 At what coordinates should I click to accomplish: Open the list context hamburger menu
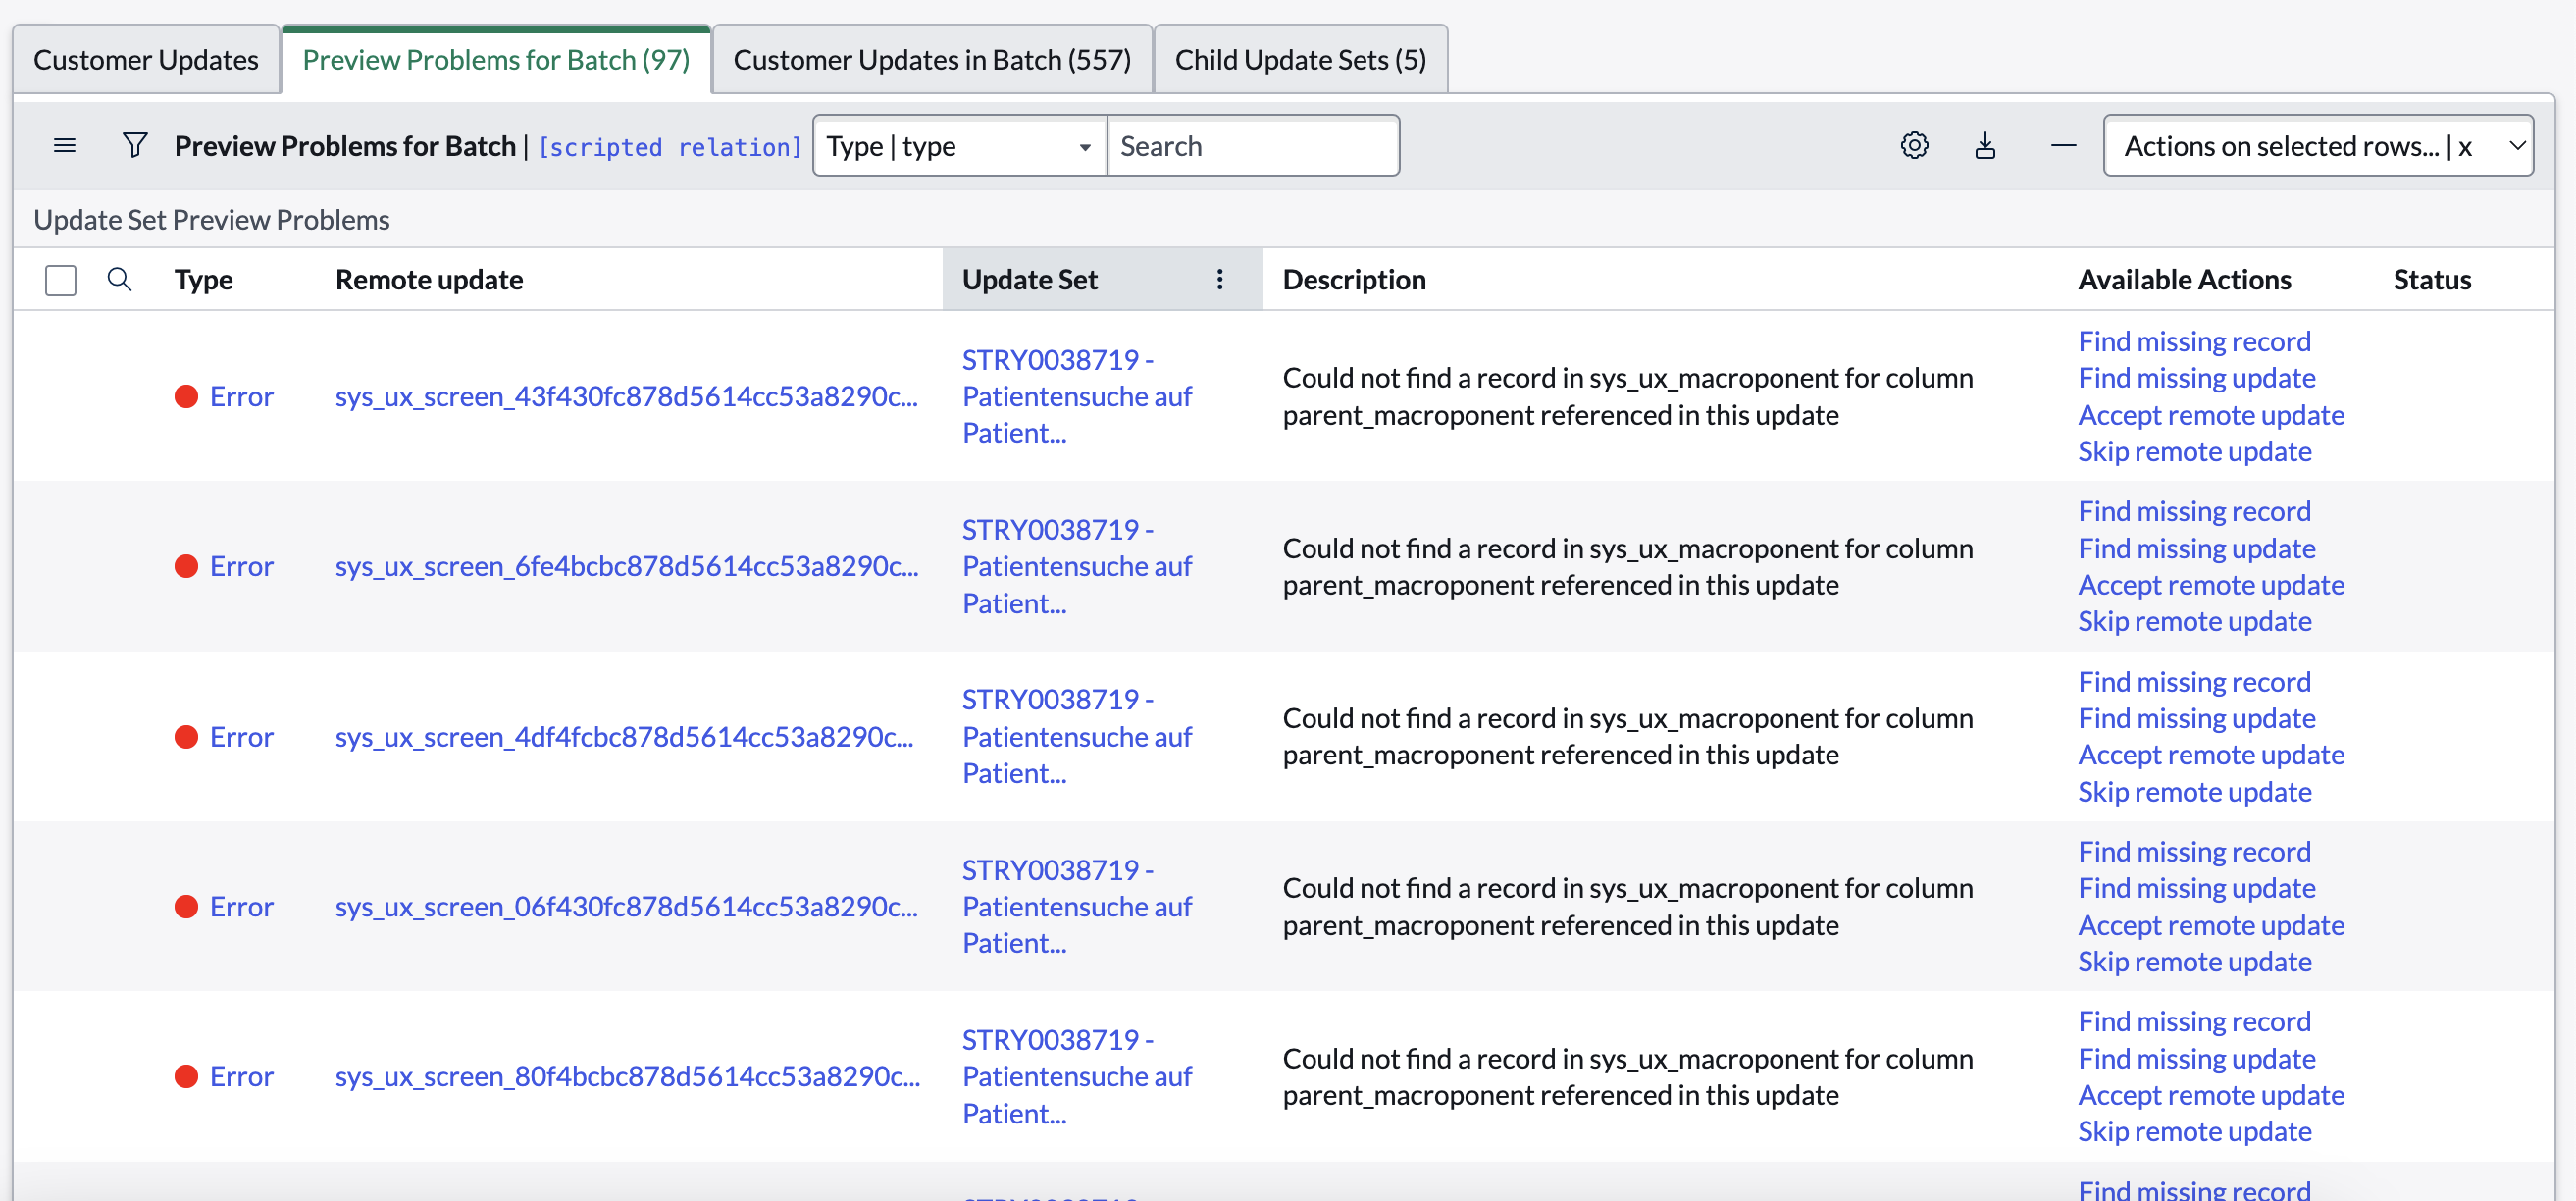[65, 146]
